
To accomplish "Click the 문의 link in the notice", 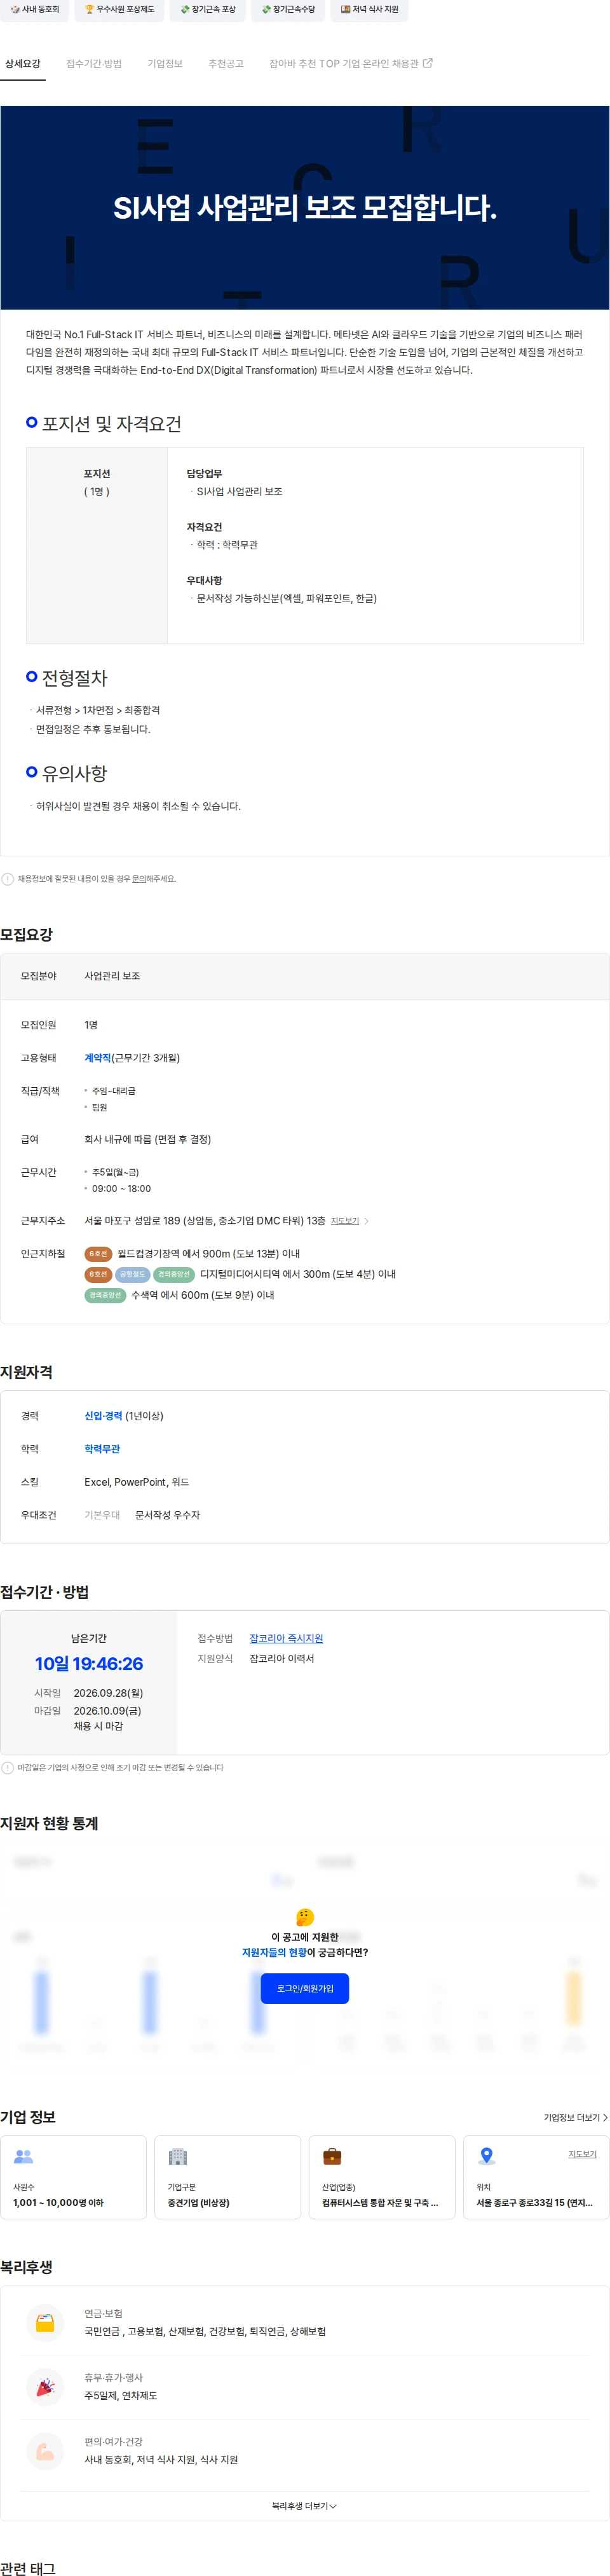I will pyautogui.click(x=139, y=879).
